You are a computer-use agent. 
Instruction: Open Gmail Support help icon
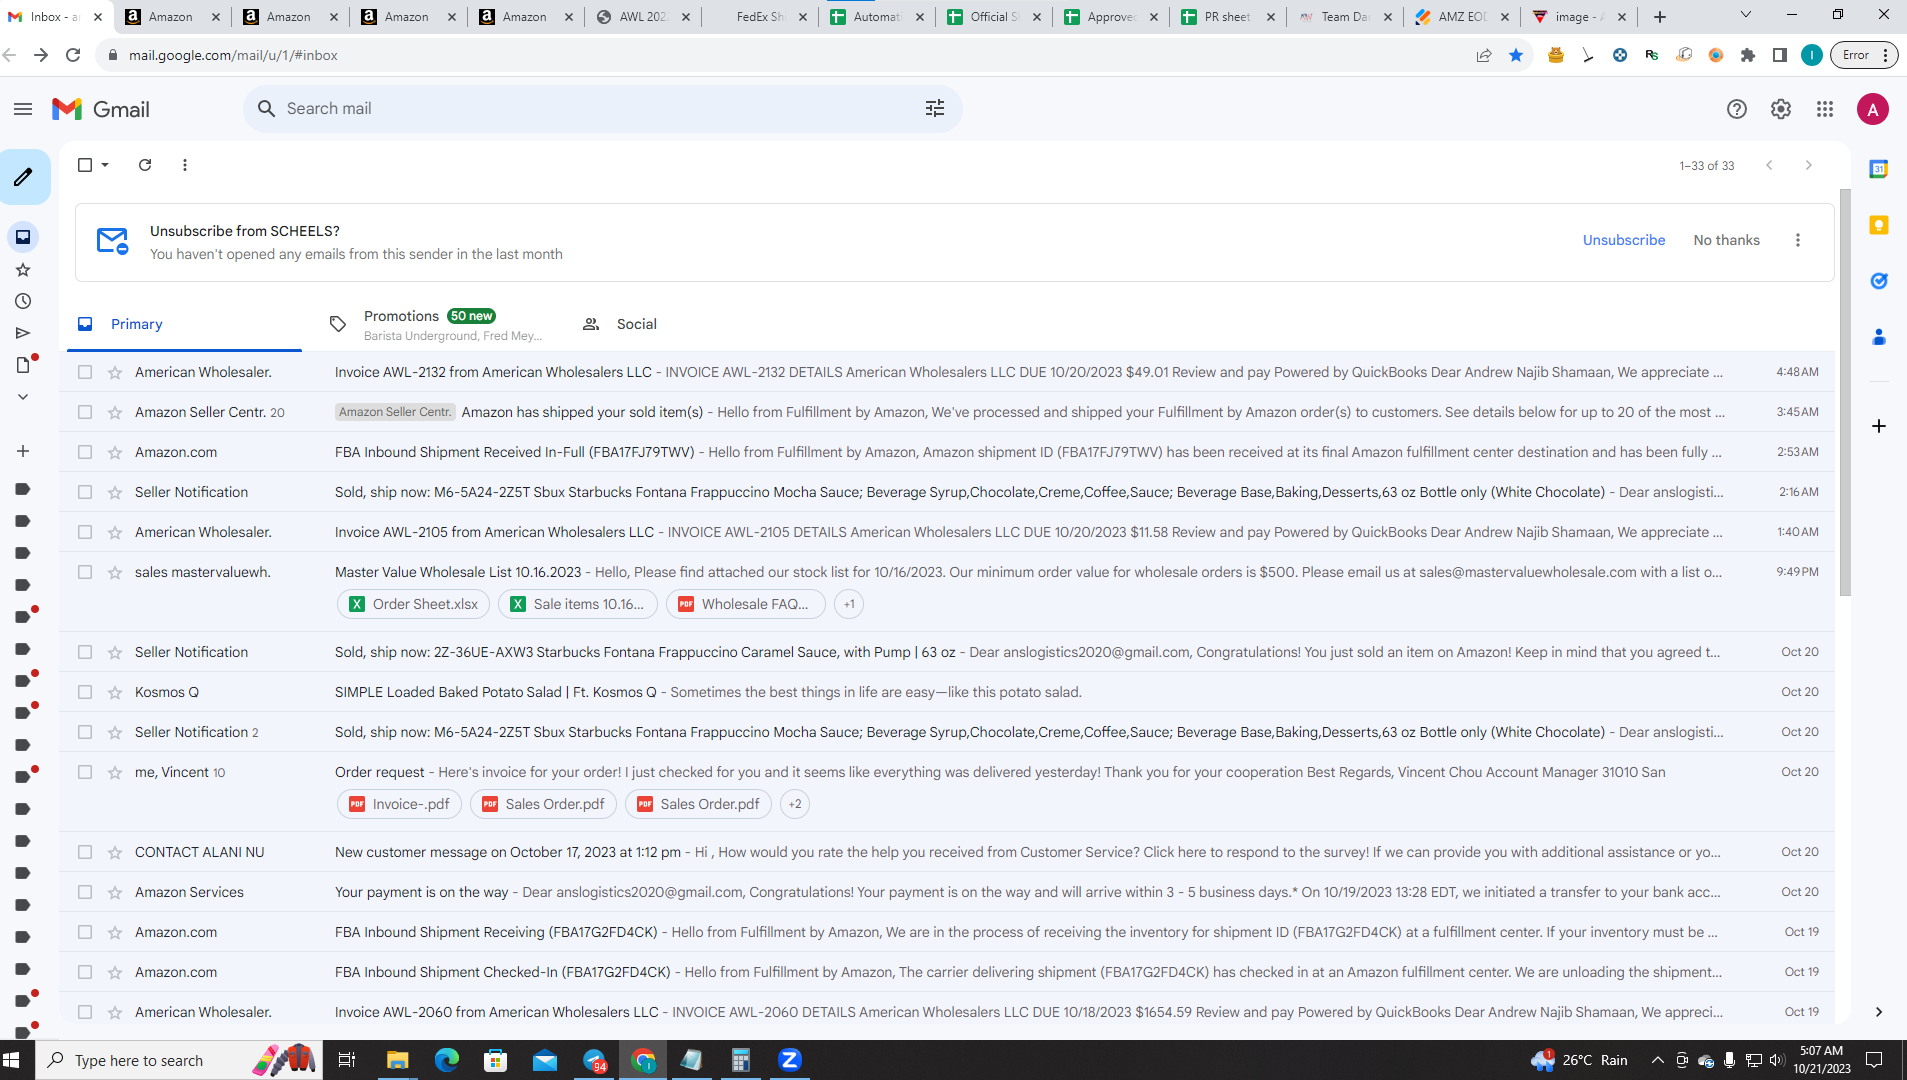(x=1737, y=109)
